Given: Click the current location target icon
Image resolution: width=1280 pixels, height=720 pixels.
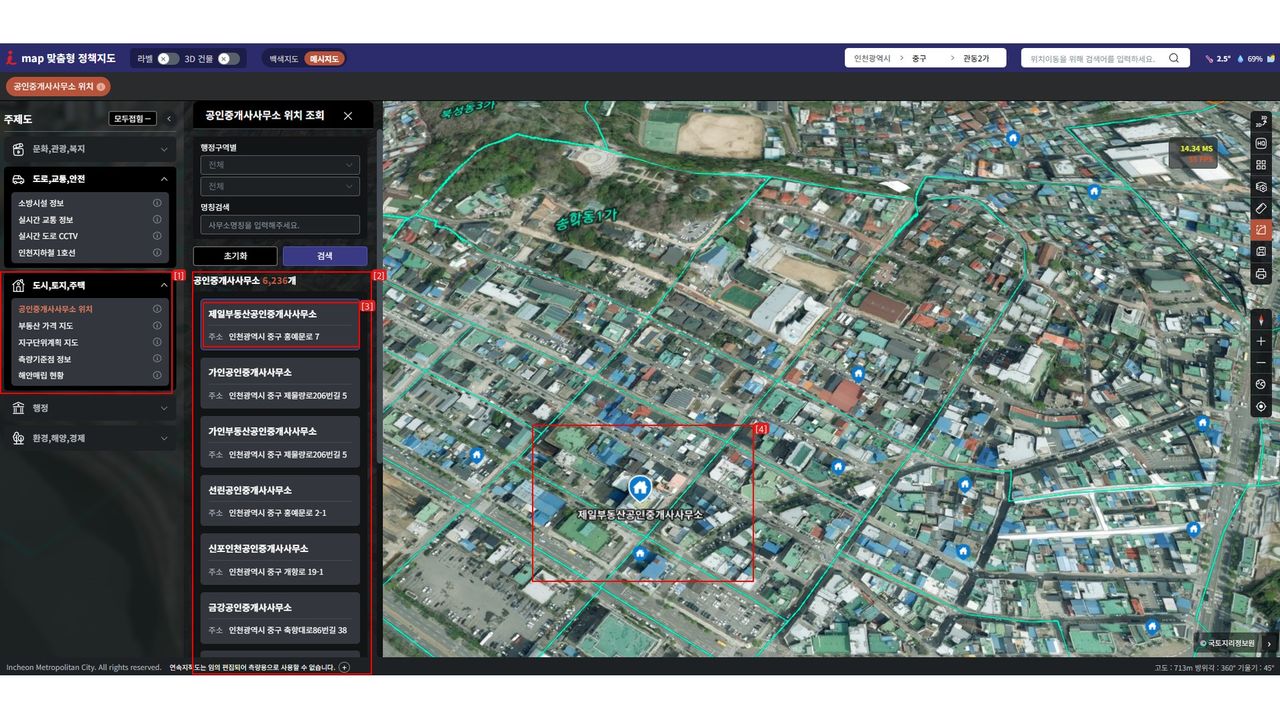Looking at the screenshot, I should [1261, 406].
